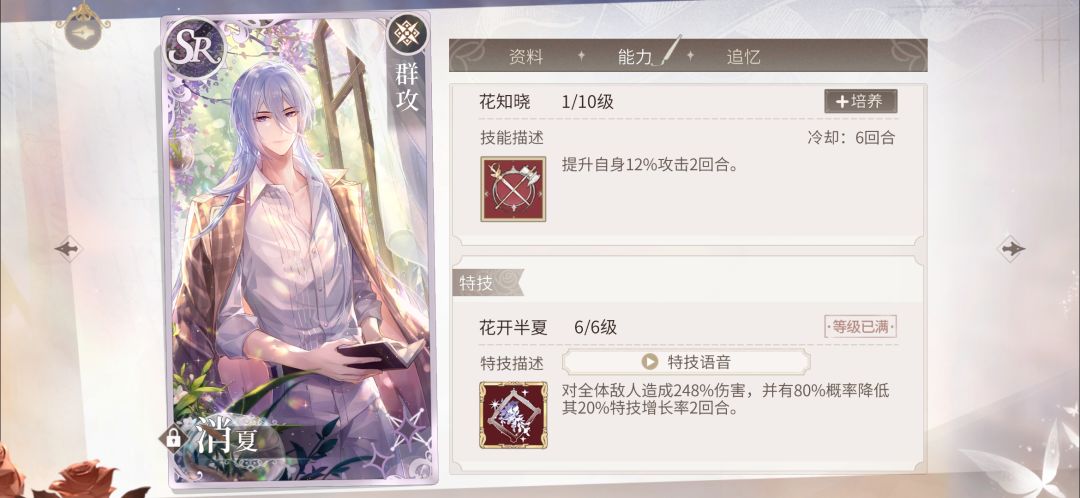The image size is (1080, 498).
Task: Open the 追忆 tab
Action: pos(743,57)
